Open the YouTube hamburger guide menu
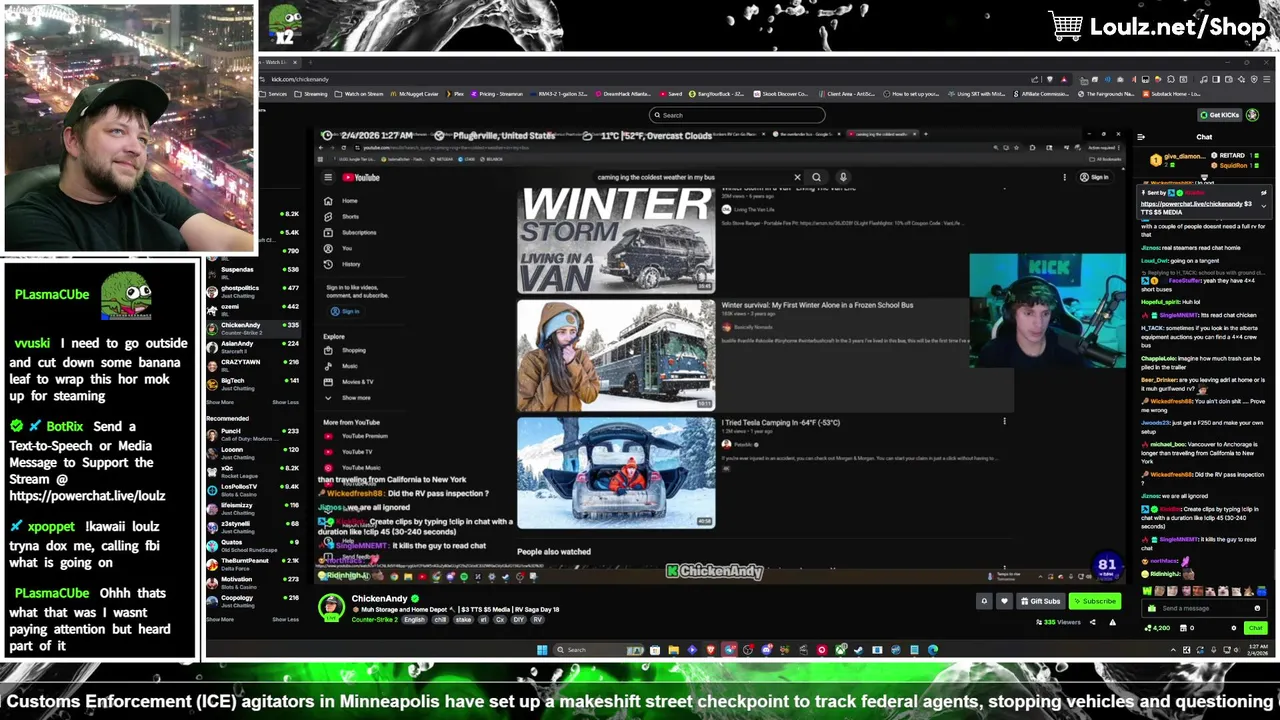Screen dimensions: 1280x720 pyautogui.click(x=327, y=178)
